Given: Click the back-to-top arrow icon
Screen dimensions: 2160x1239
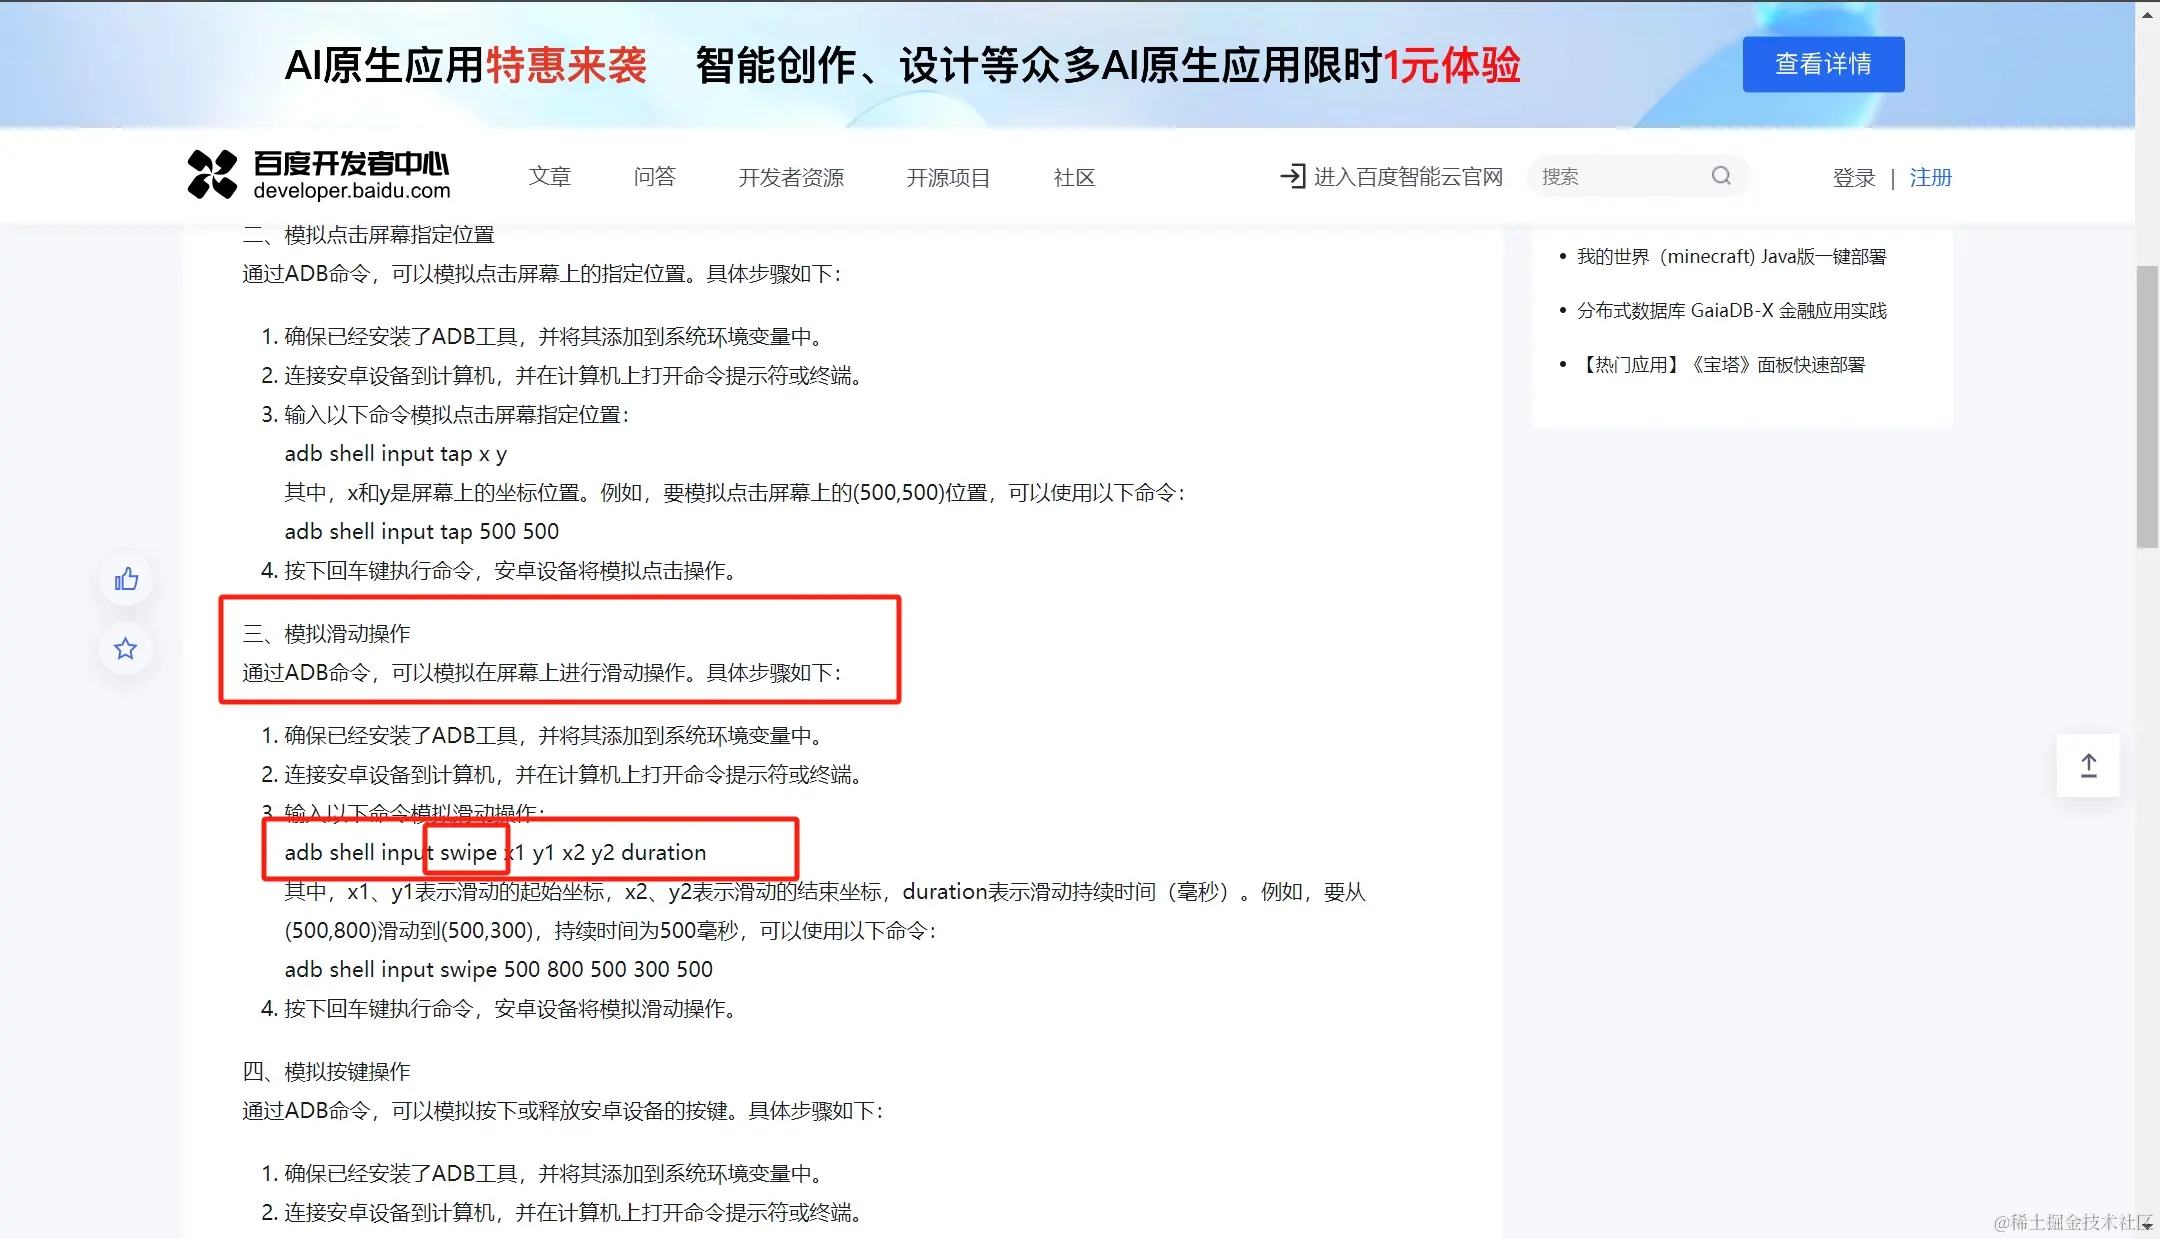Looking at the screenshot, I should 2088,766.
